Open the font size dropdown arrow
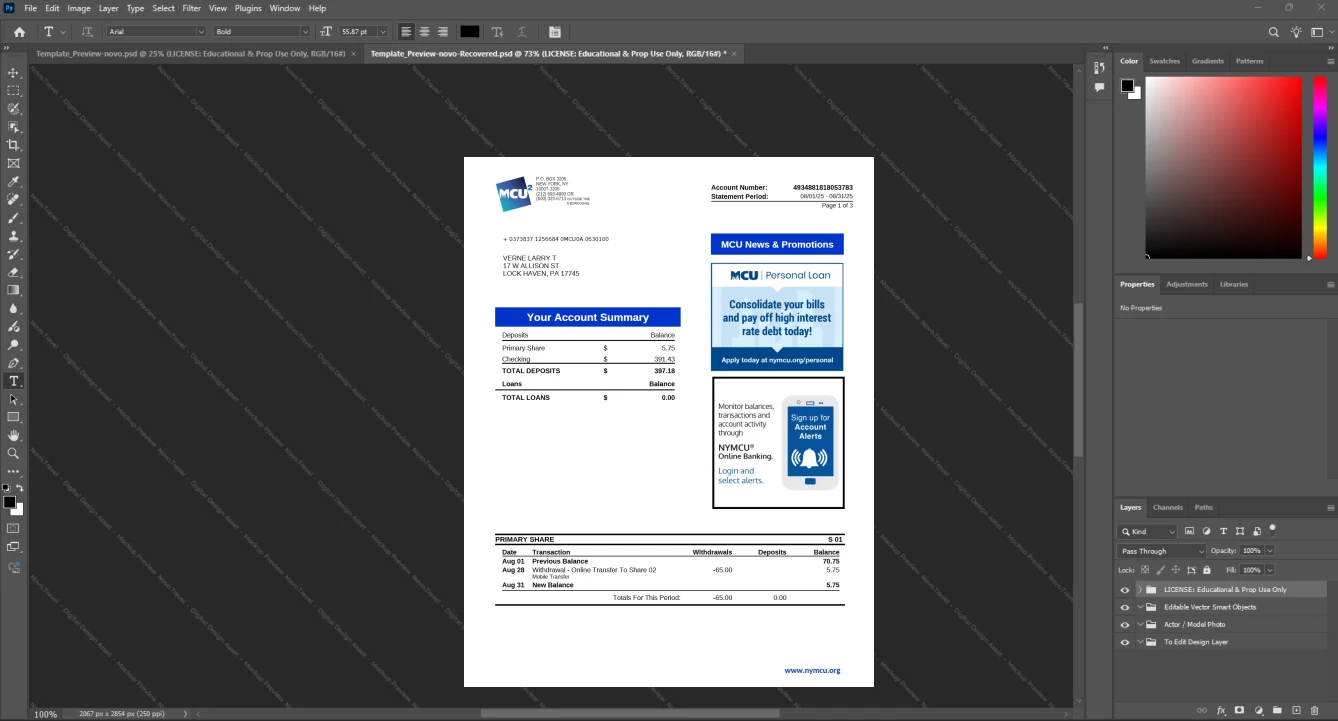1338x721 pixels. [x=383, y=32]
